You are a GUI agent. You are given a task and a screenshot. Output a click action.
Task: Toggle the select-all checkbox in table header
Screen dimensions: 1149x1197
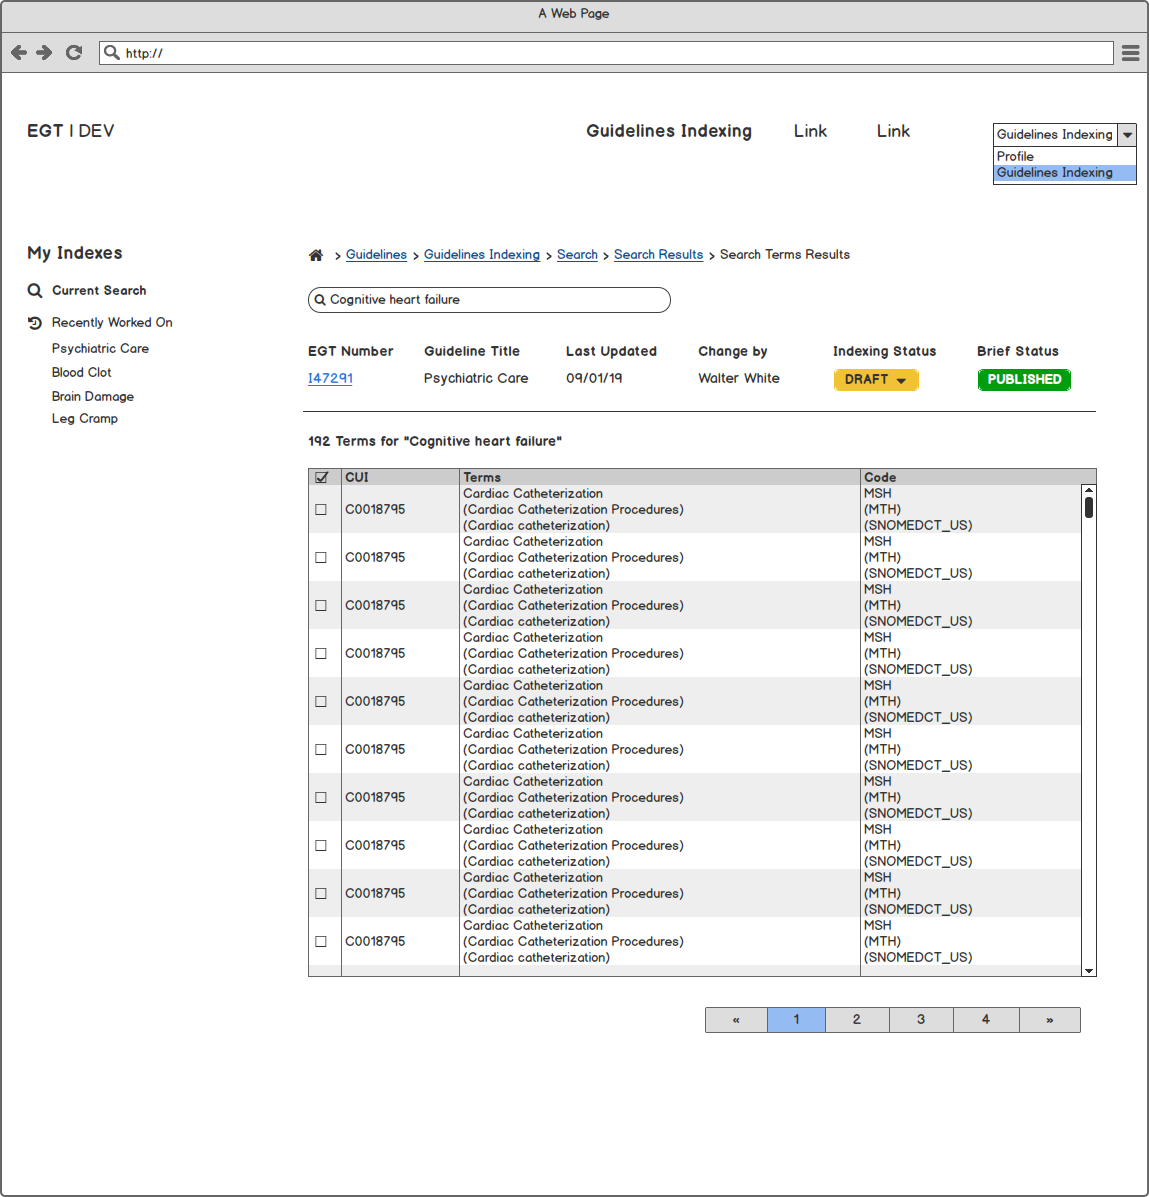[321, 477]
